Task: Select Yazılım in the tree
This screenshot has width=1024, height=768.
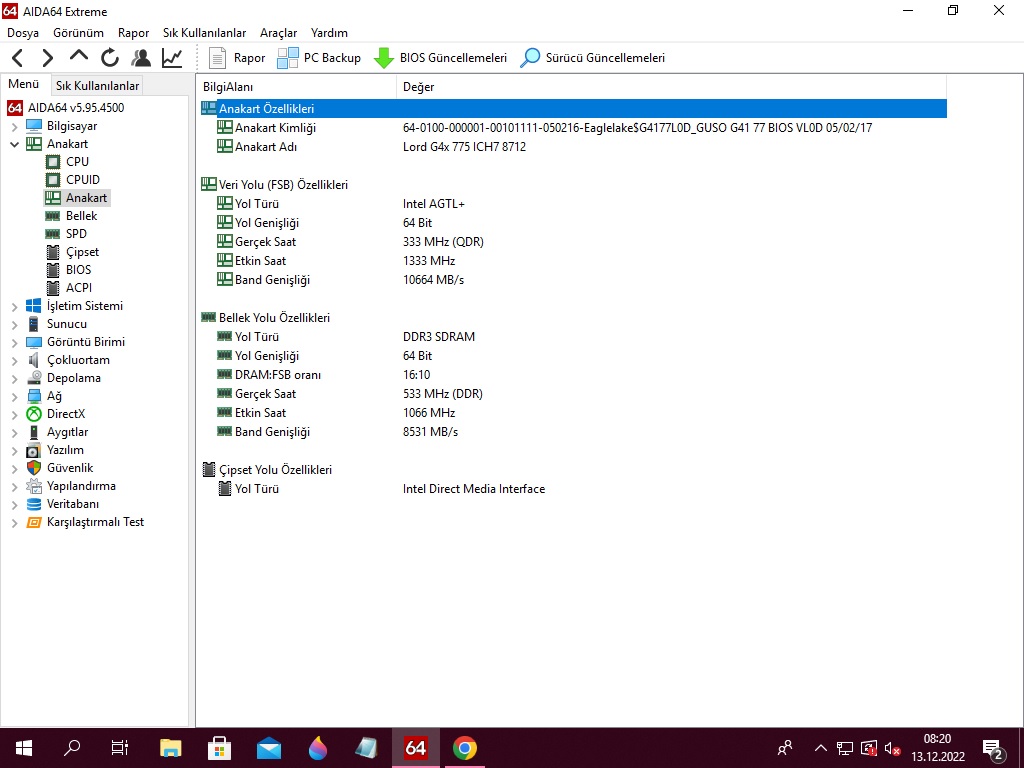Action: coord(65,450)
